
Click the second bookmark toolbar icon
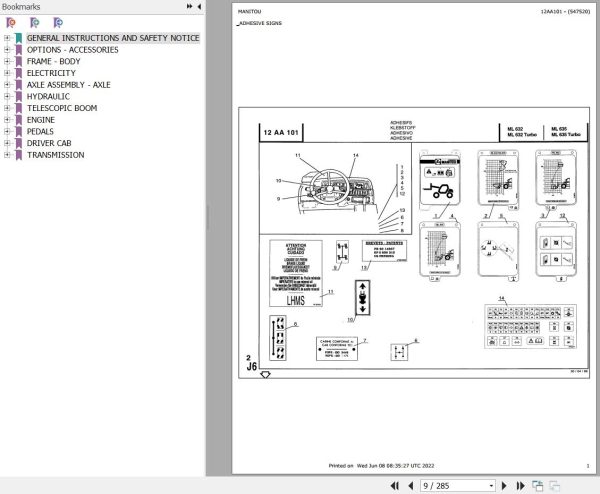point(34,23)
